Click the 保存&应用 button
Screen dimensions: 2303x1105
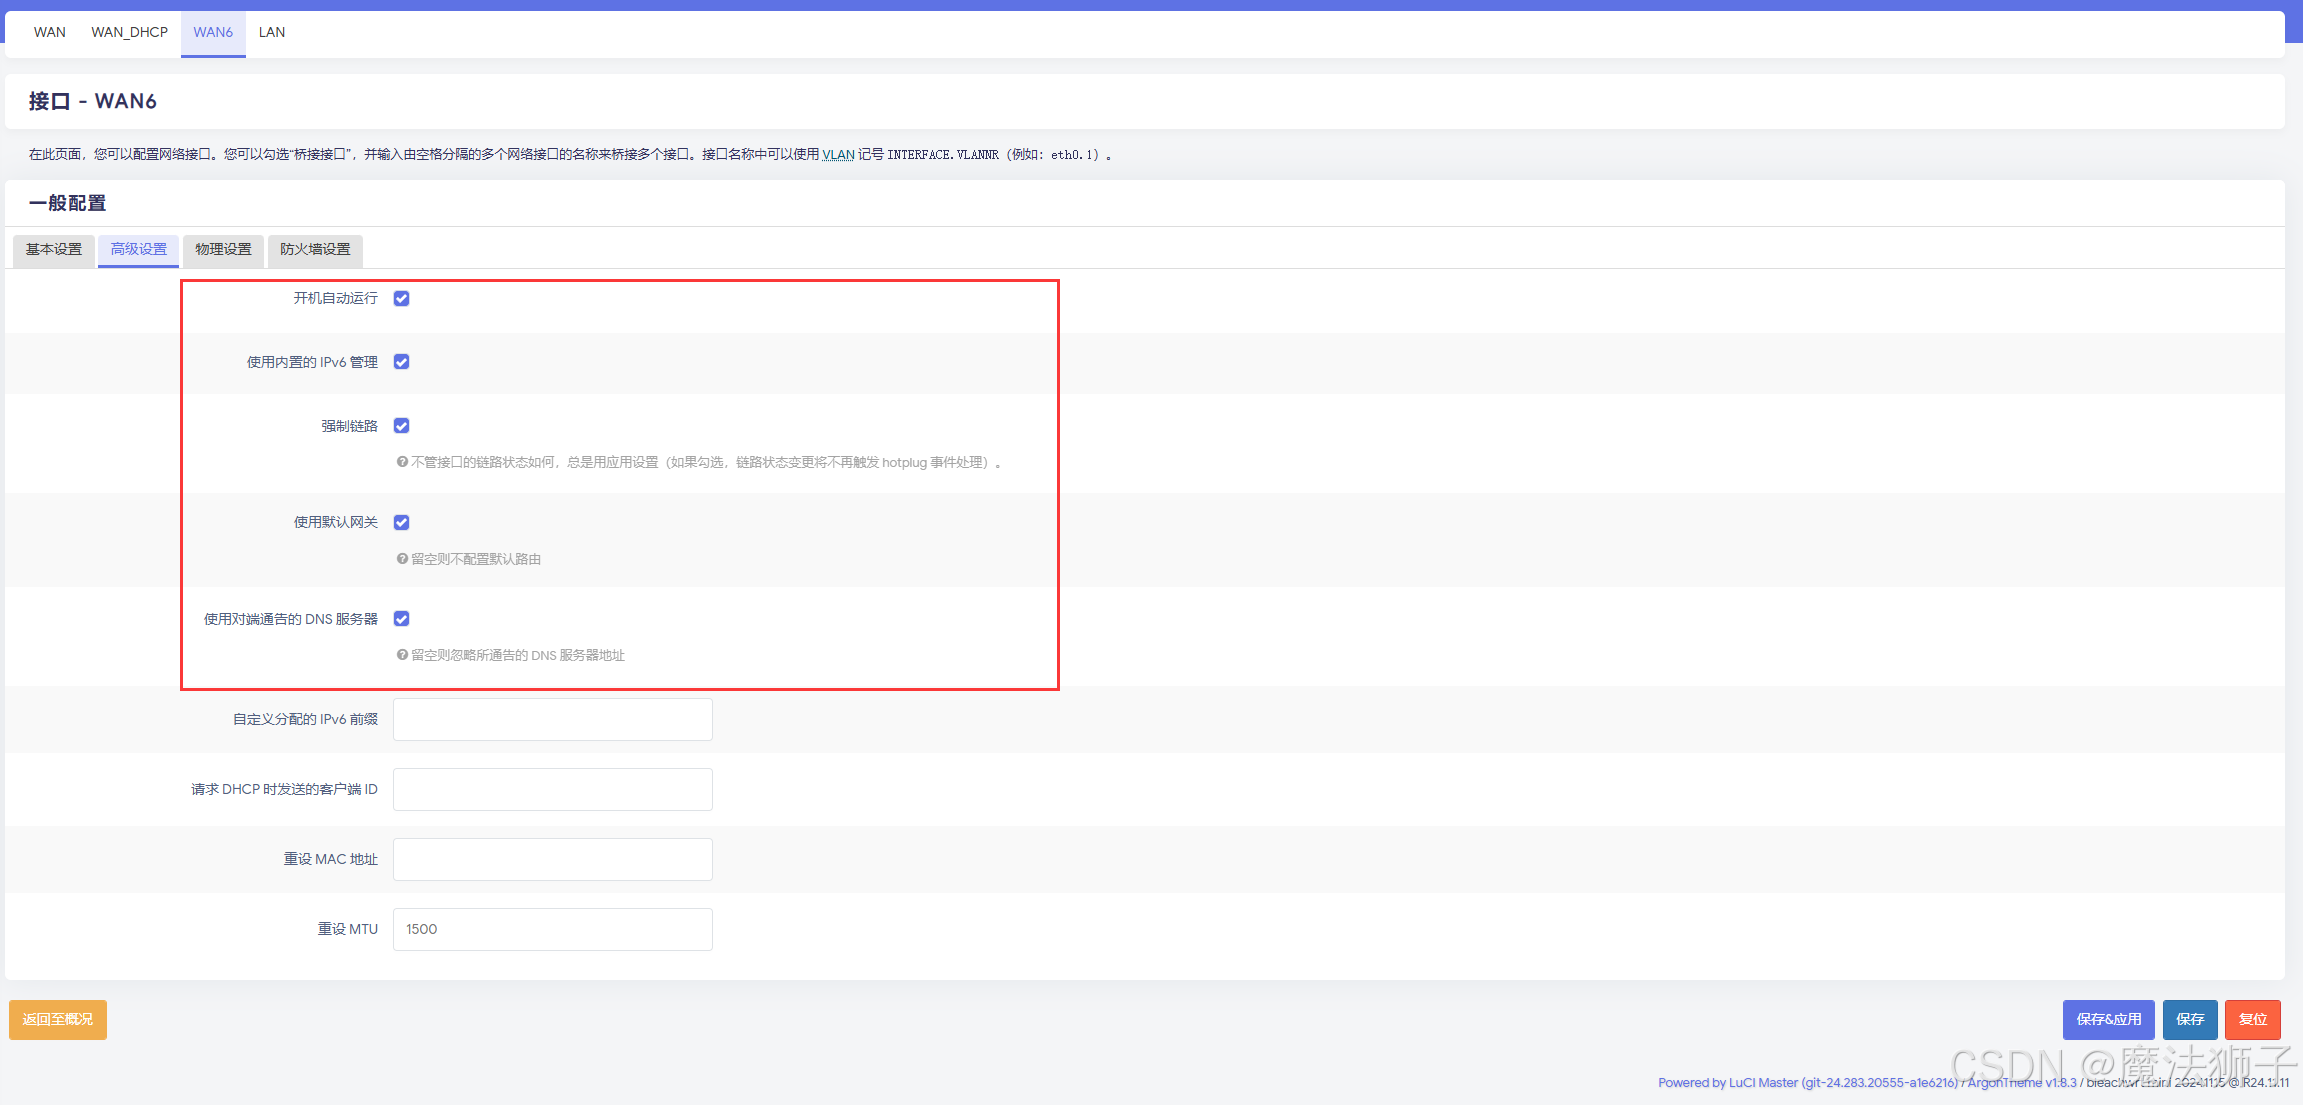tap(2108, 1019)
